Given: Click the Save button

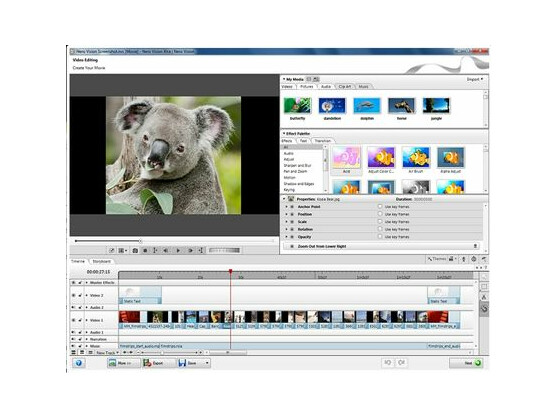Looking at the screenshot, I should tap(190, 363).
